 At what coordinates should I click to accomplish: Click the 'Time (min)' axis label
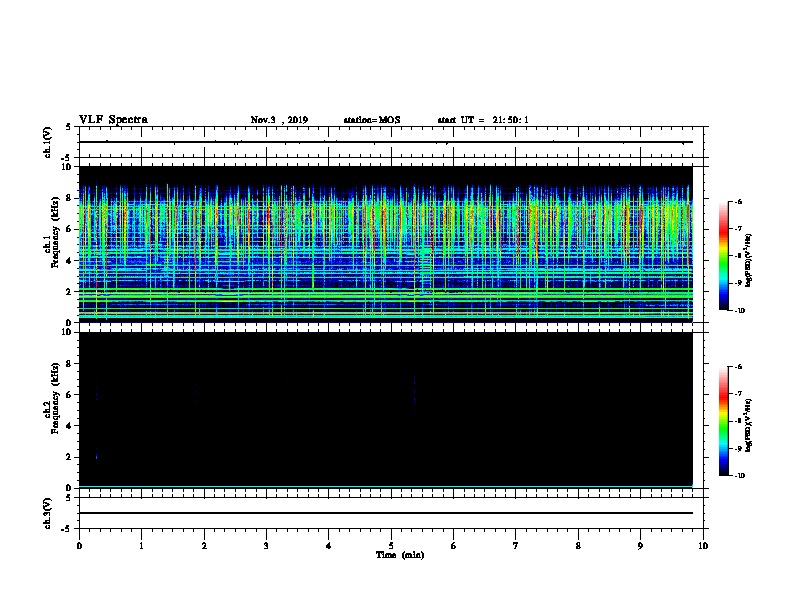[x=400, y=555]
